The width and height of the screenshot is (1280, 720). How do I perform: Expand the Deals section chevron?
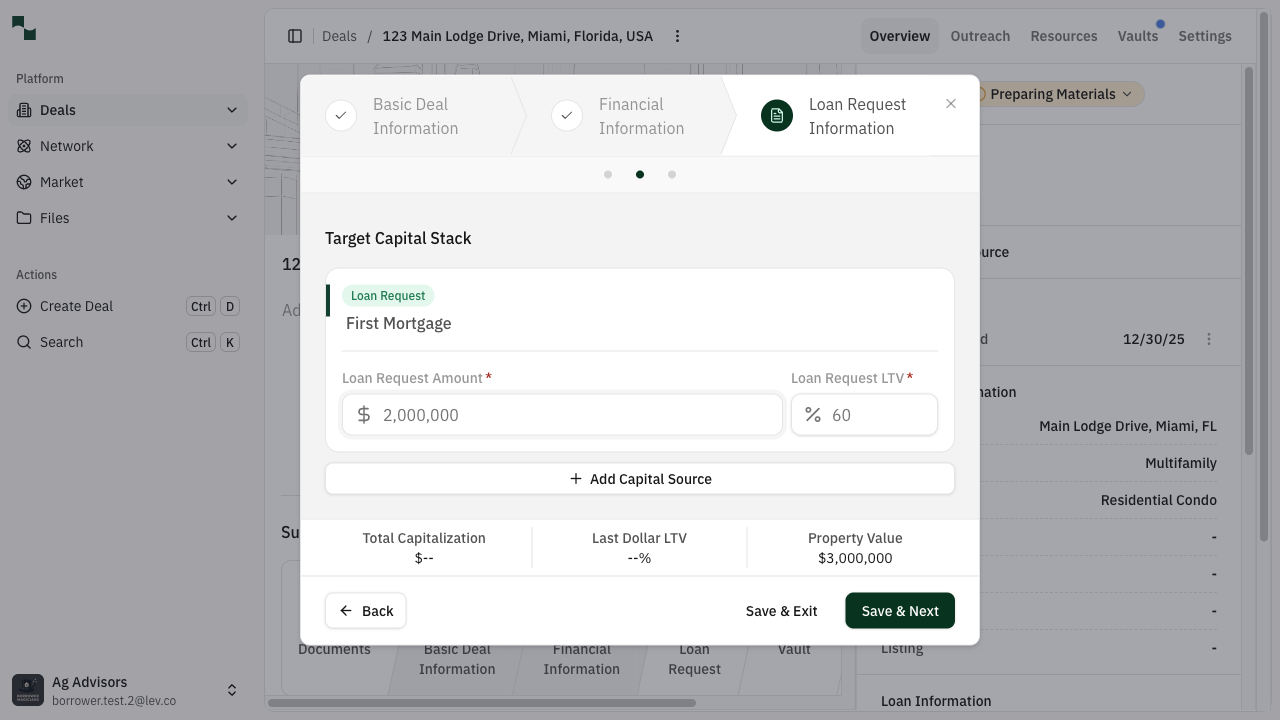(232, 110)
